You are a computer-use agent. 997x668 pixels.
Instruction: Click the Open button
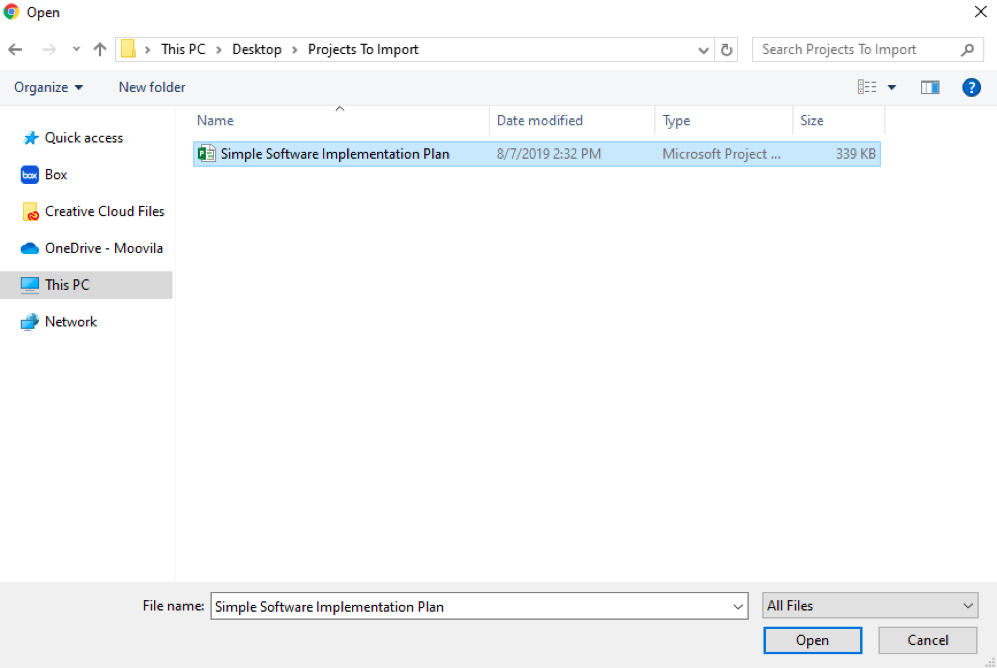tap(812, 641)
